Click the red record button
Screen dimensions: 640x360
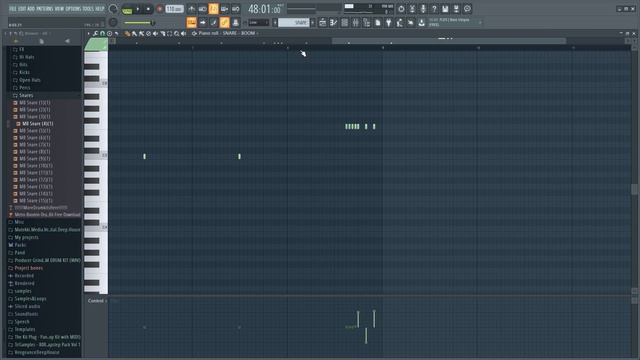(160, 9)
